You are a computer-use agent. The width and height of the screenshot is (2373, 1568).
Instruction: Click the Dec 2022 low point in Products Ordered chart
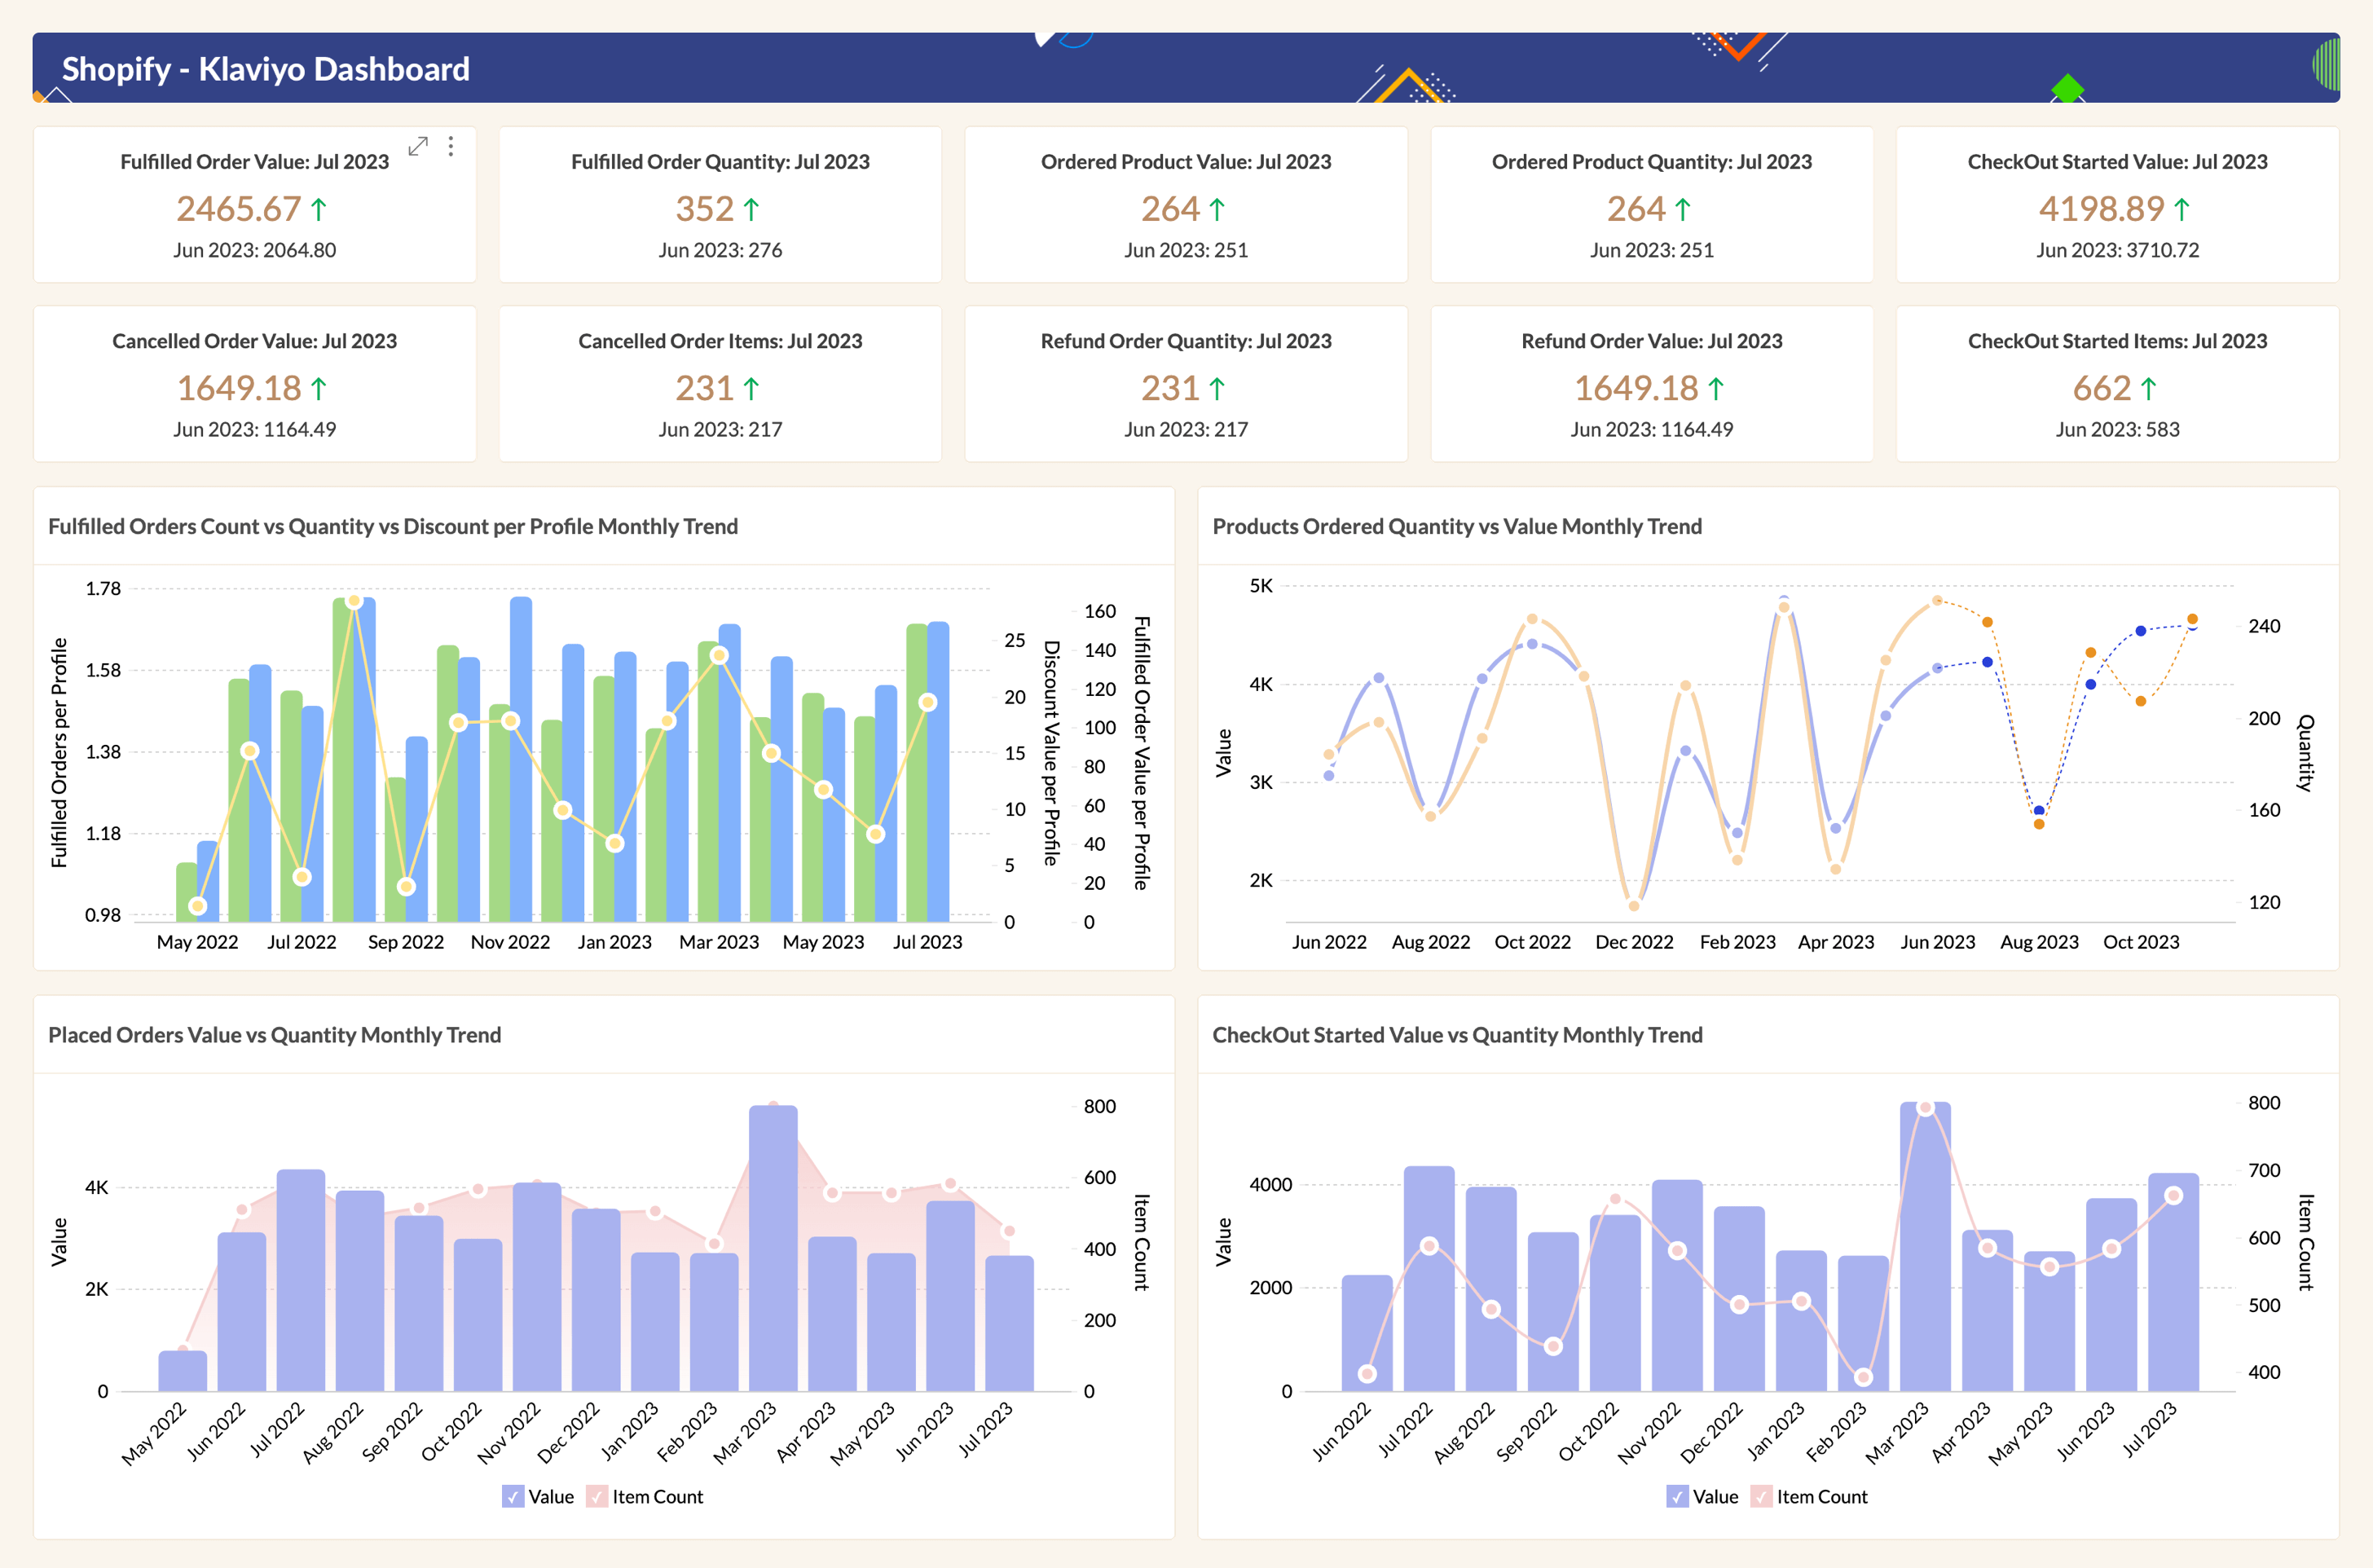tap(1634, 906)
